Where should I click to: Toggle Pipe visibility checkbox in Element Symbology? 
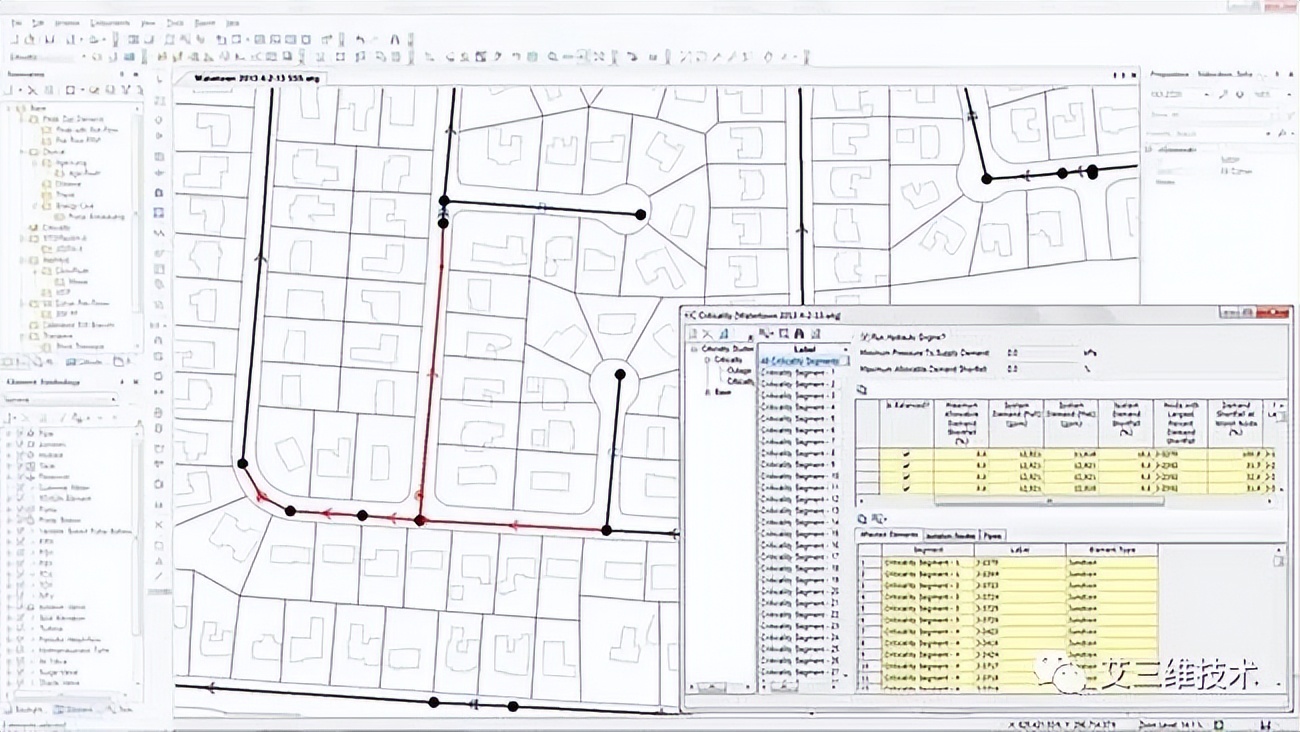click(x=20, y=433)
